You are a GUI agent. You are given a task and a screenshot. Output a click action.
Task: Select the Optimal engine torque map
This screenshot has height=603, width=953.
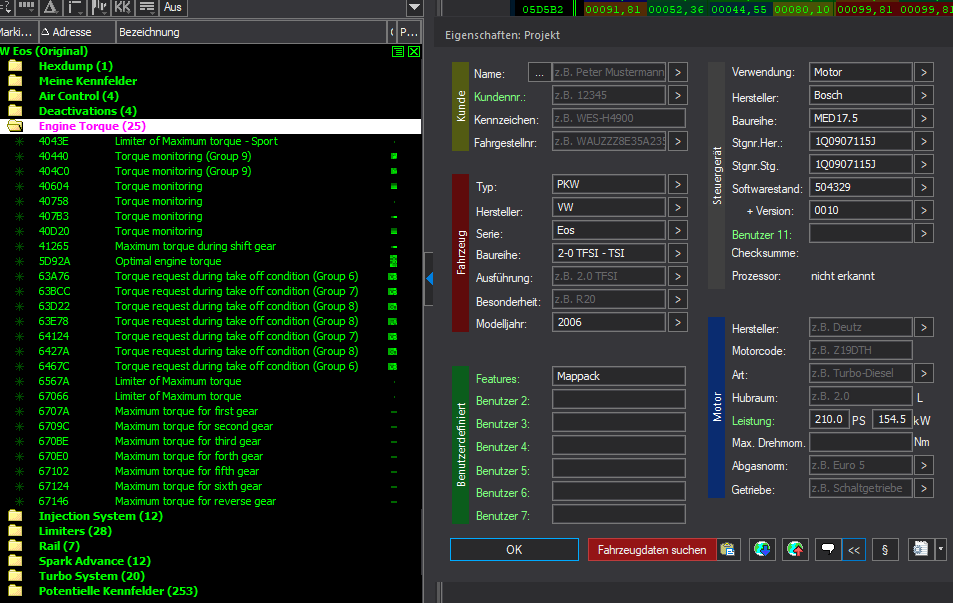168,261
